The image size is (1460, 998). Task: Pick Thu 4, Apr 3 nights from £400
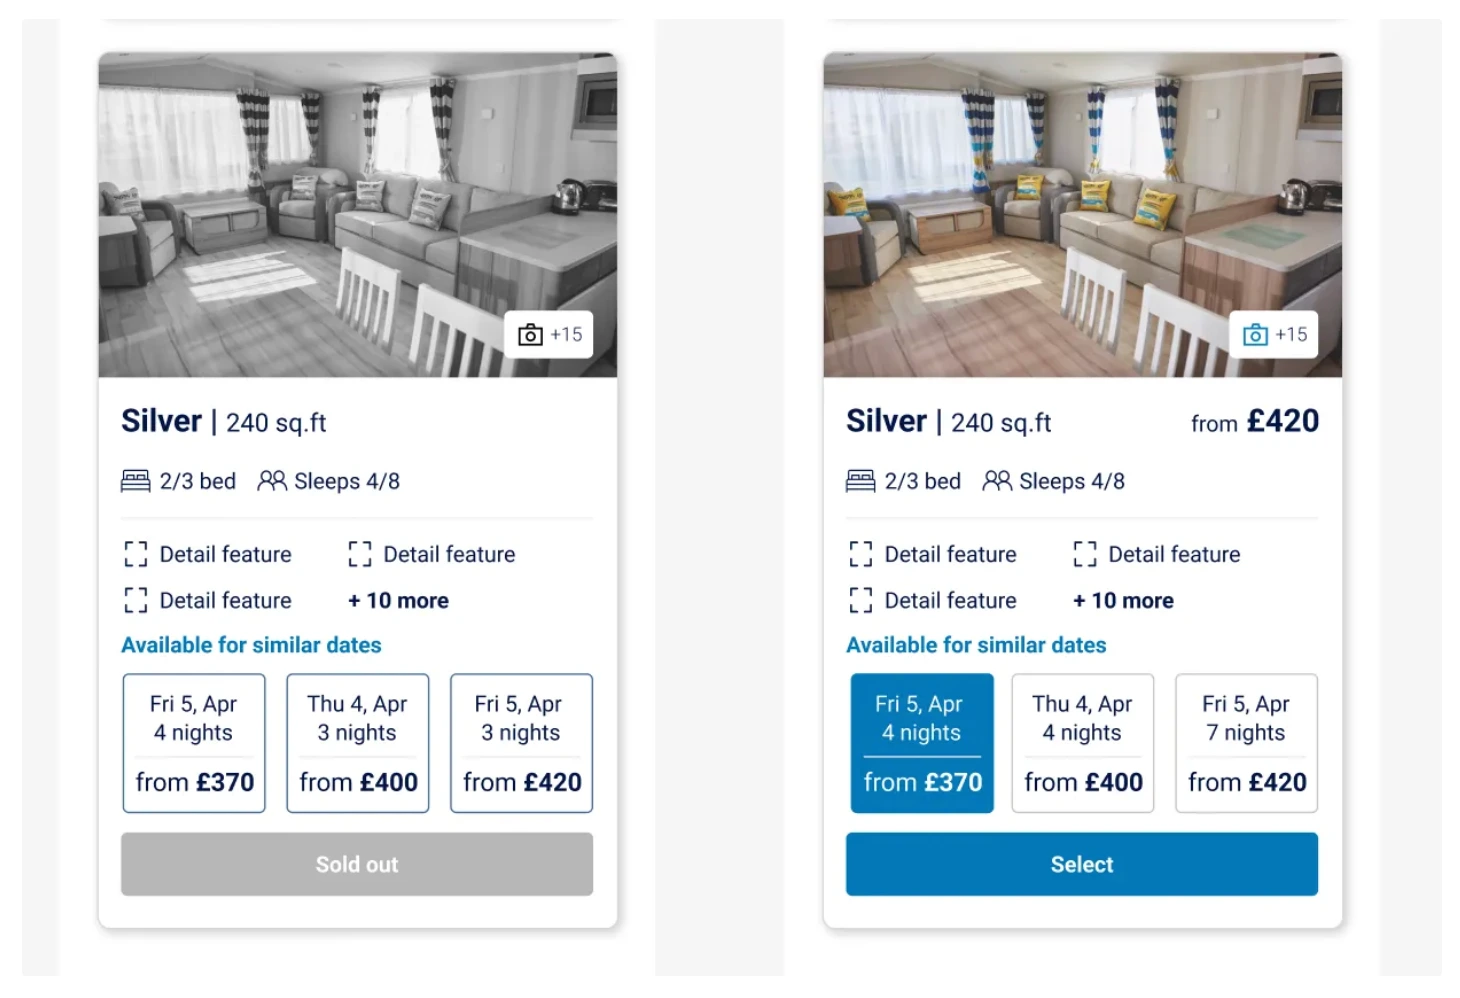coord(357,743)
